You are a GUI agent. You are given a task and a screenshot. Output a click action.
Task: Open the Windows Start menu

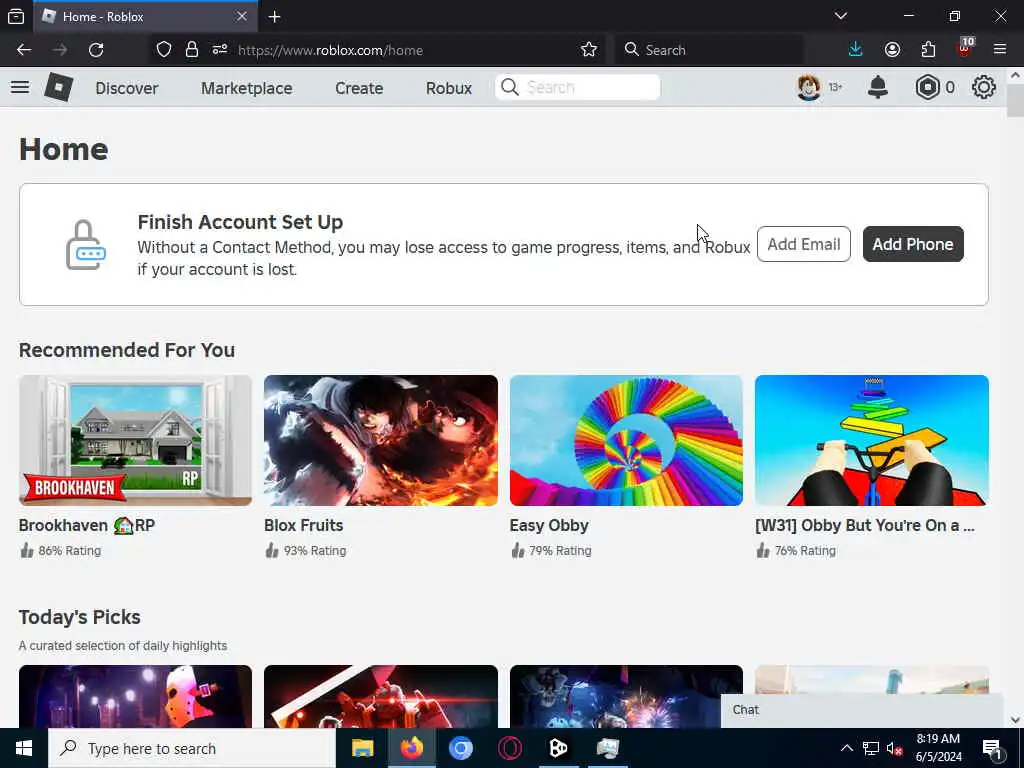pyautogui.click(x=24, y=748)
